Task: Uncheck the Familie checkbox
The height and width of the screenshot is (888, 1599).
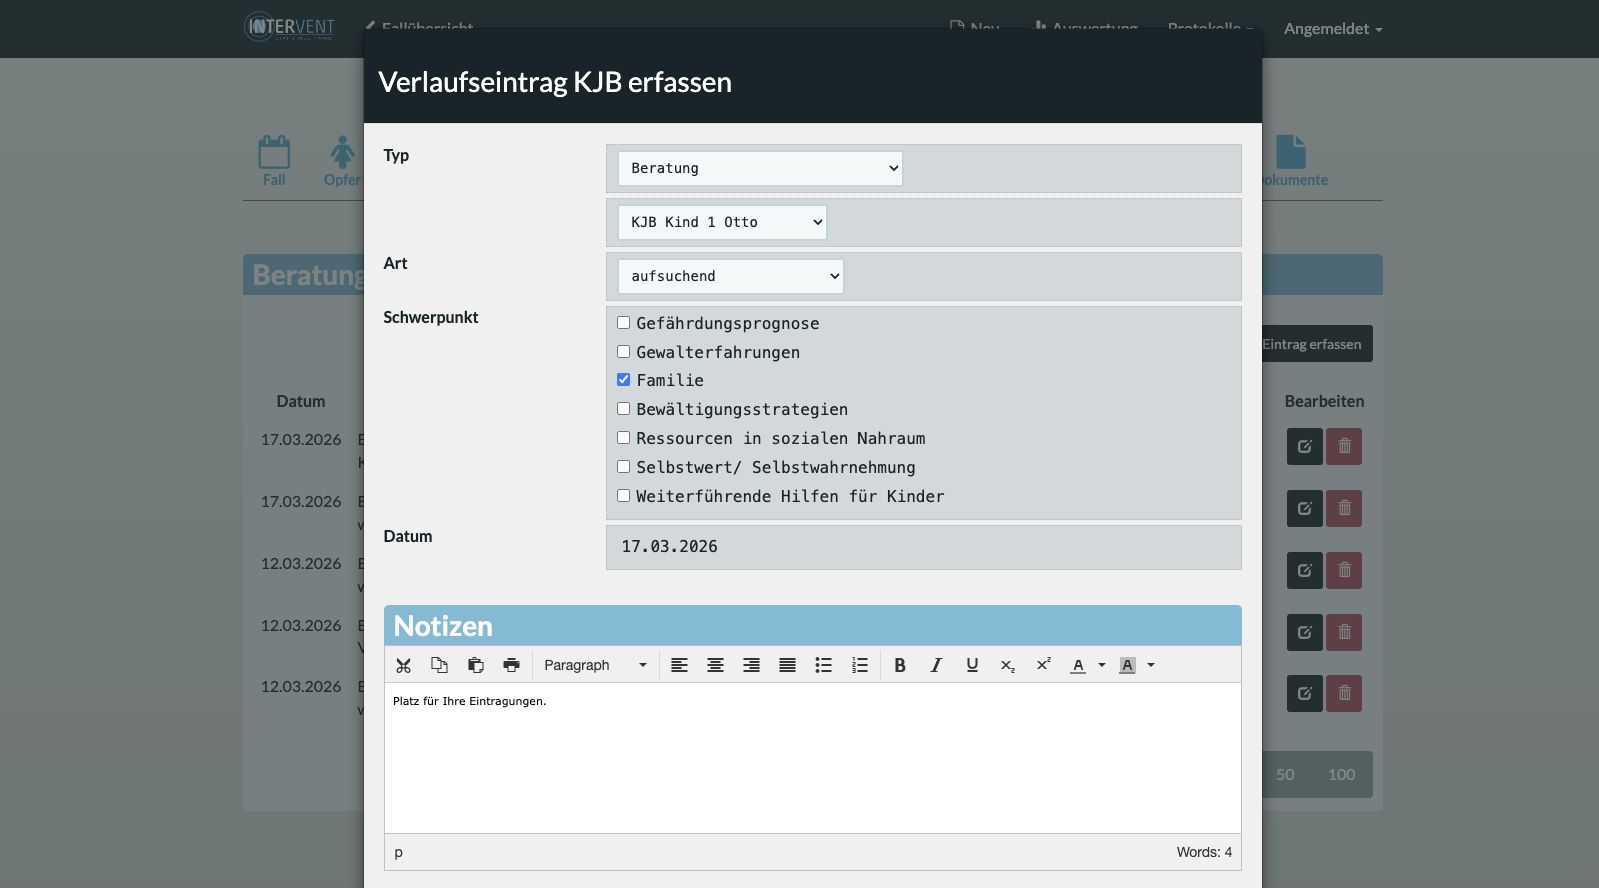Action: coord(623,380)
